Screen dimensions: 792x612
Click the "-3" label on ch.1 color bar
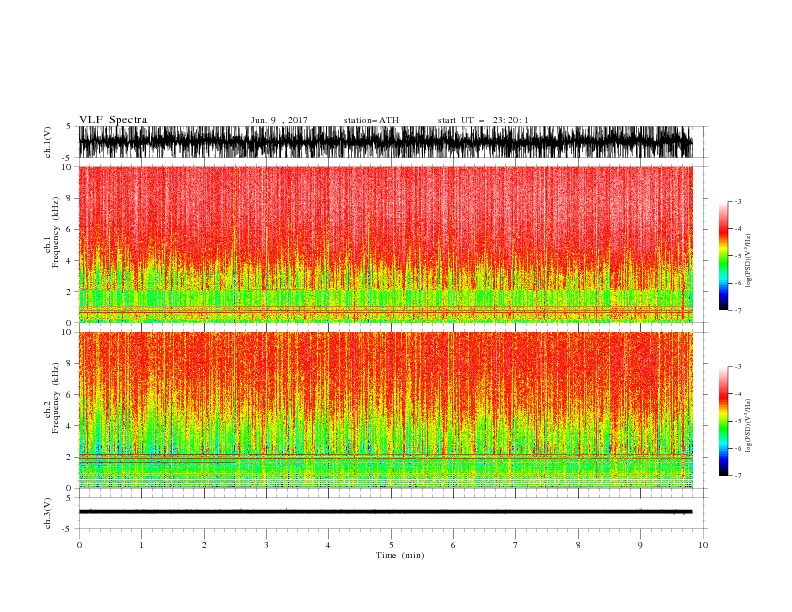pyautogui.click(x=737, y=201)
